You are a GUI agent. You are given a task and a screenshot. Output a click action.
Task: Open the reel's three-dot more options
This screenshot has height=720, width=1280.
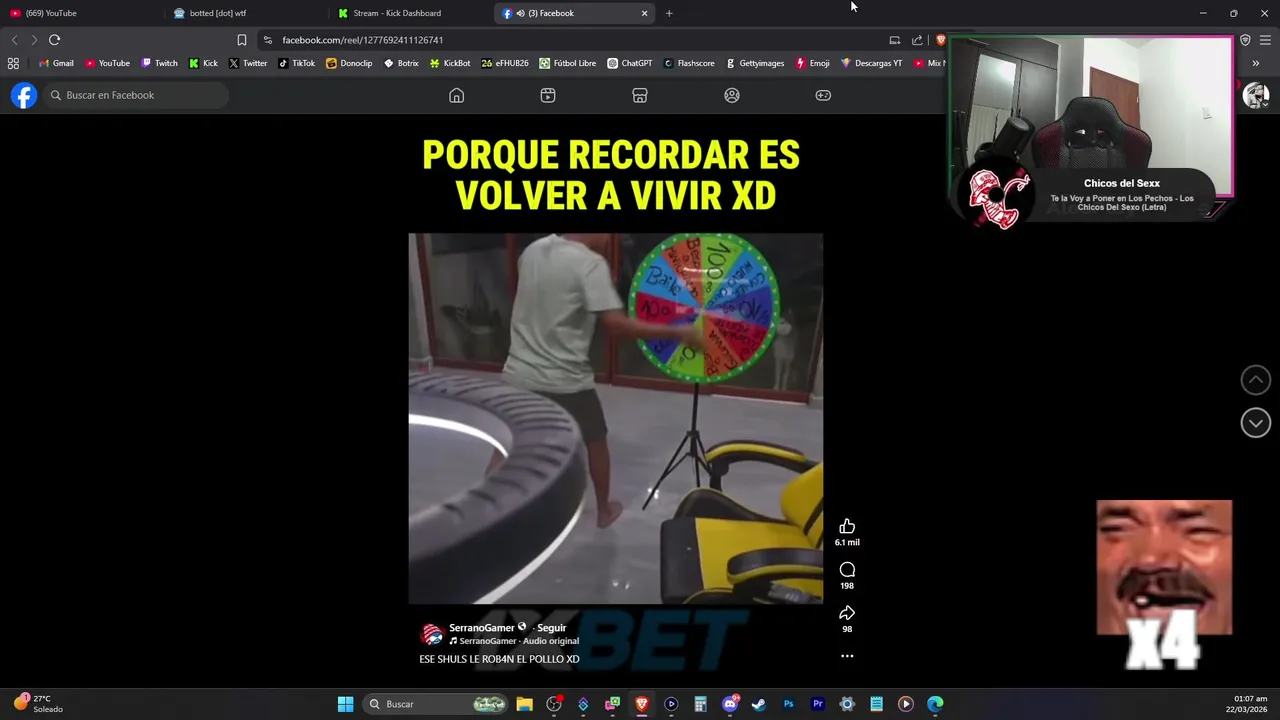(847, 656)
